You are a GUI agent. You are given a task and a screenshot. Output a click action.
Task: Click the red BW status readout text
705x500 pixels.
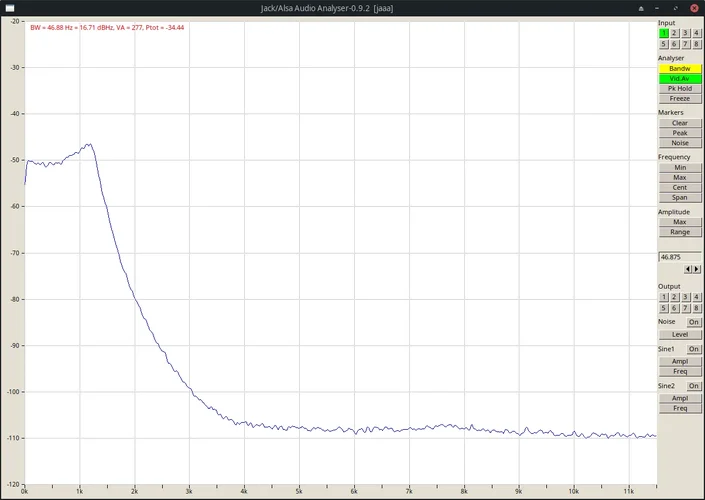(x=107, y=27)
